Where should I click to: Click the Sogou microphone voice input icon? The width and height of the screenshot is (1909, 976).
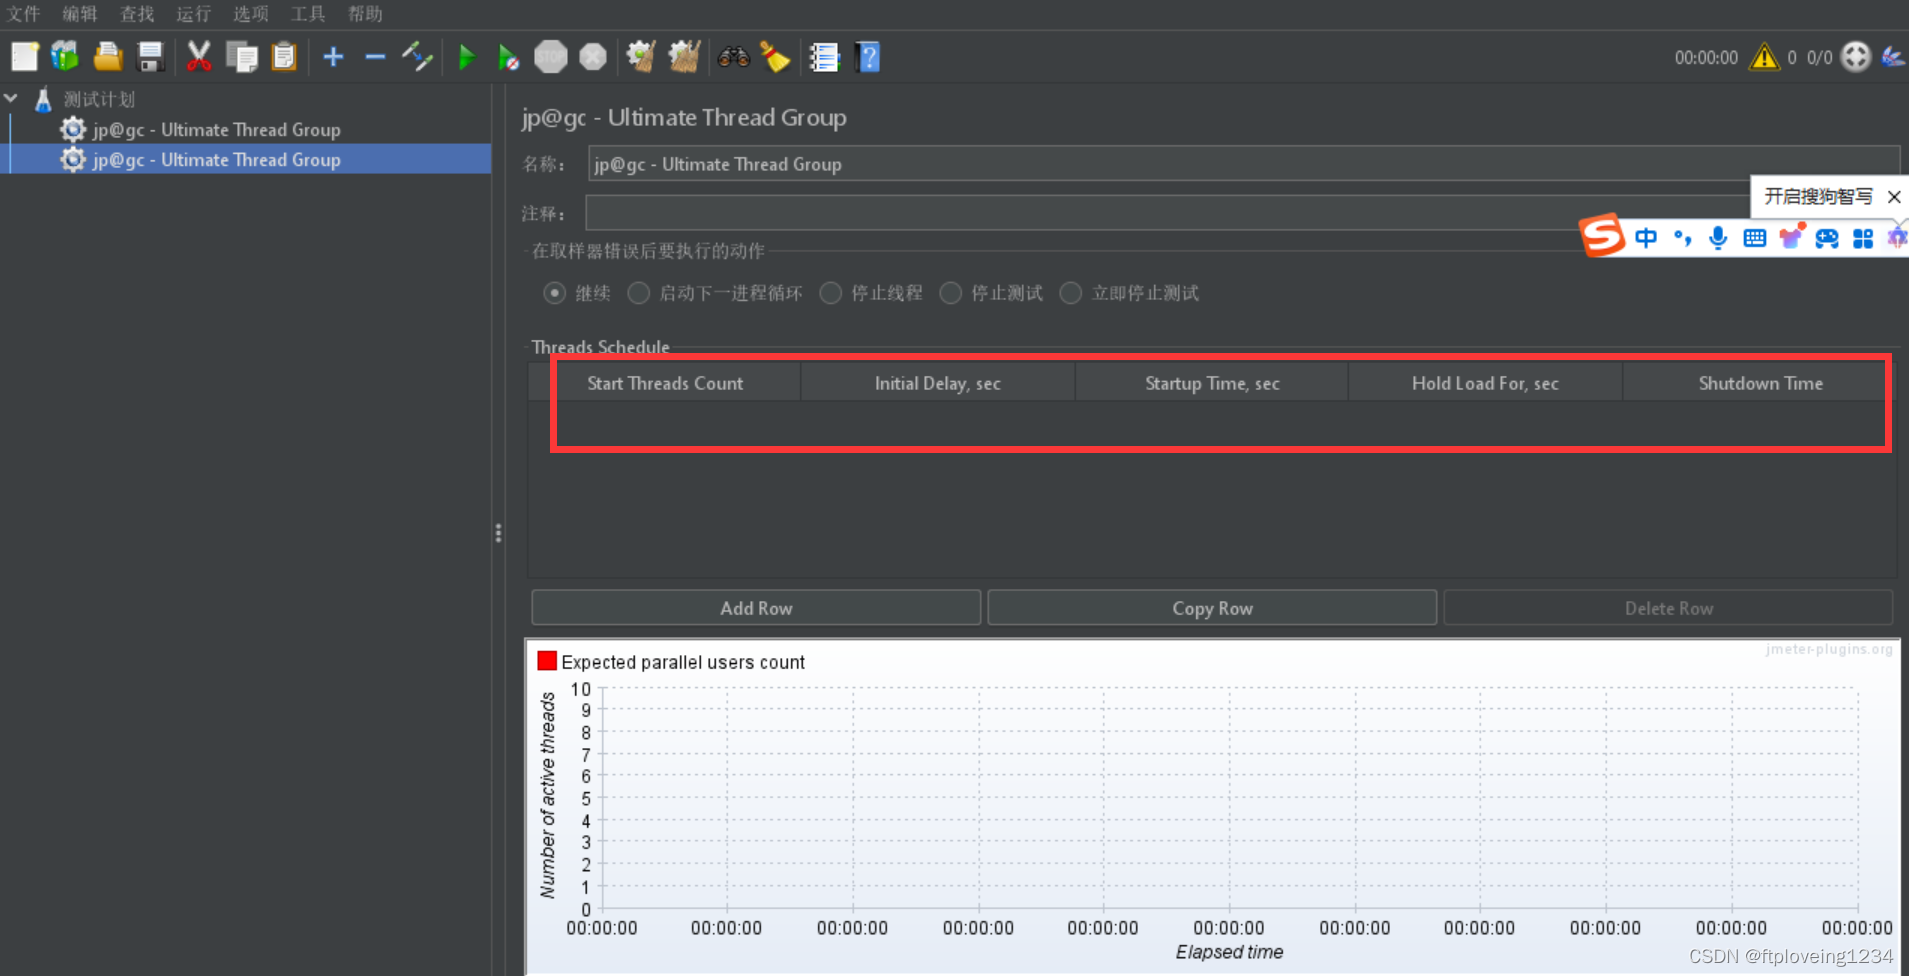click(1718, 238)
